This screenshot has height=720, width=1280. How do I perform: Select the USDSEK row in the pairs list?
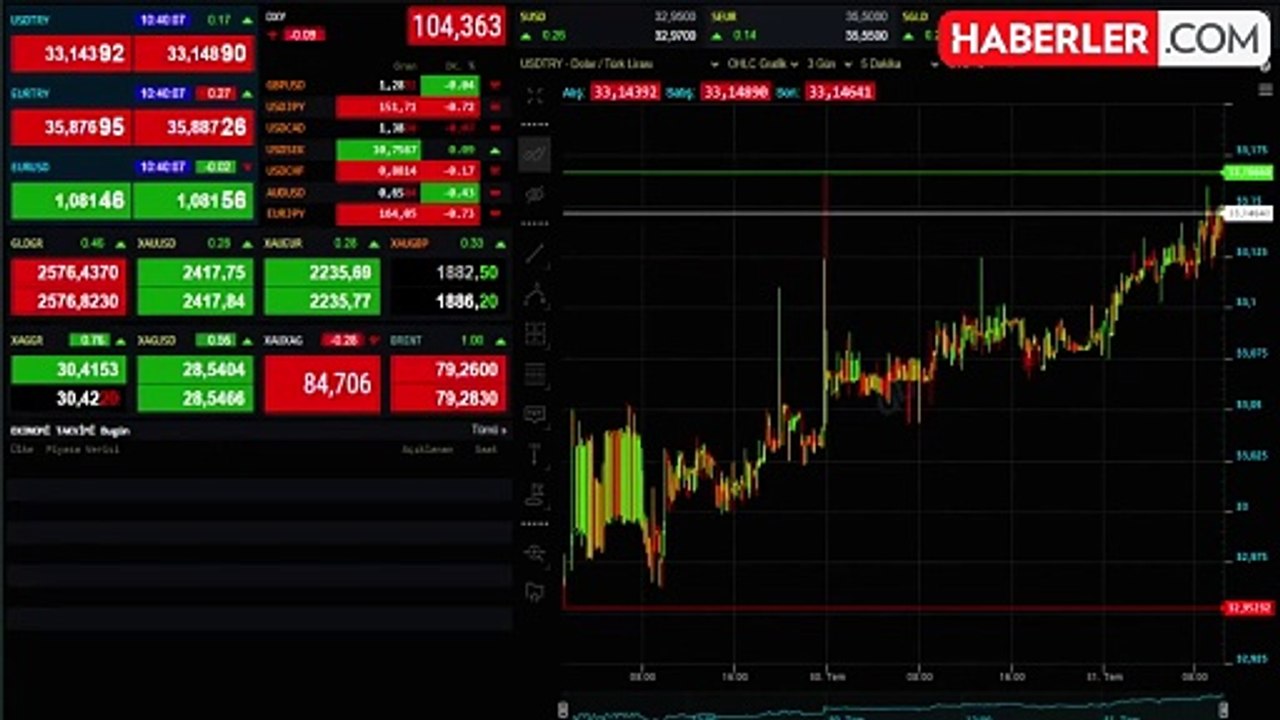[x=384, y=150]
